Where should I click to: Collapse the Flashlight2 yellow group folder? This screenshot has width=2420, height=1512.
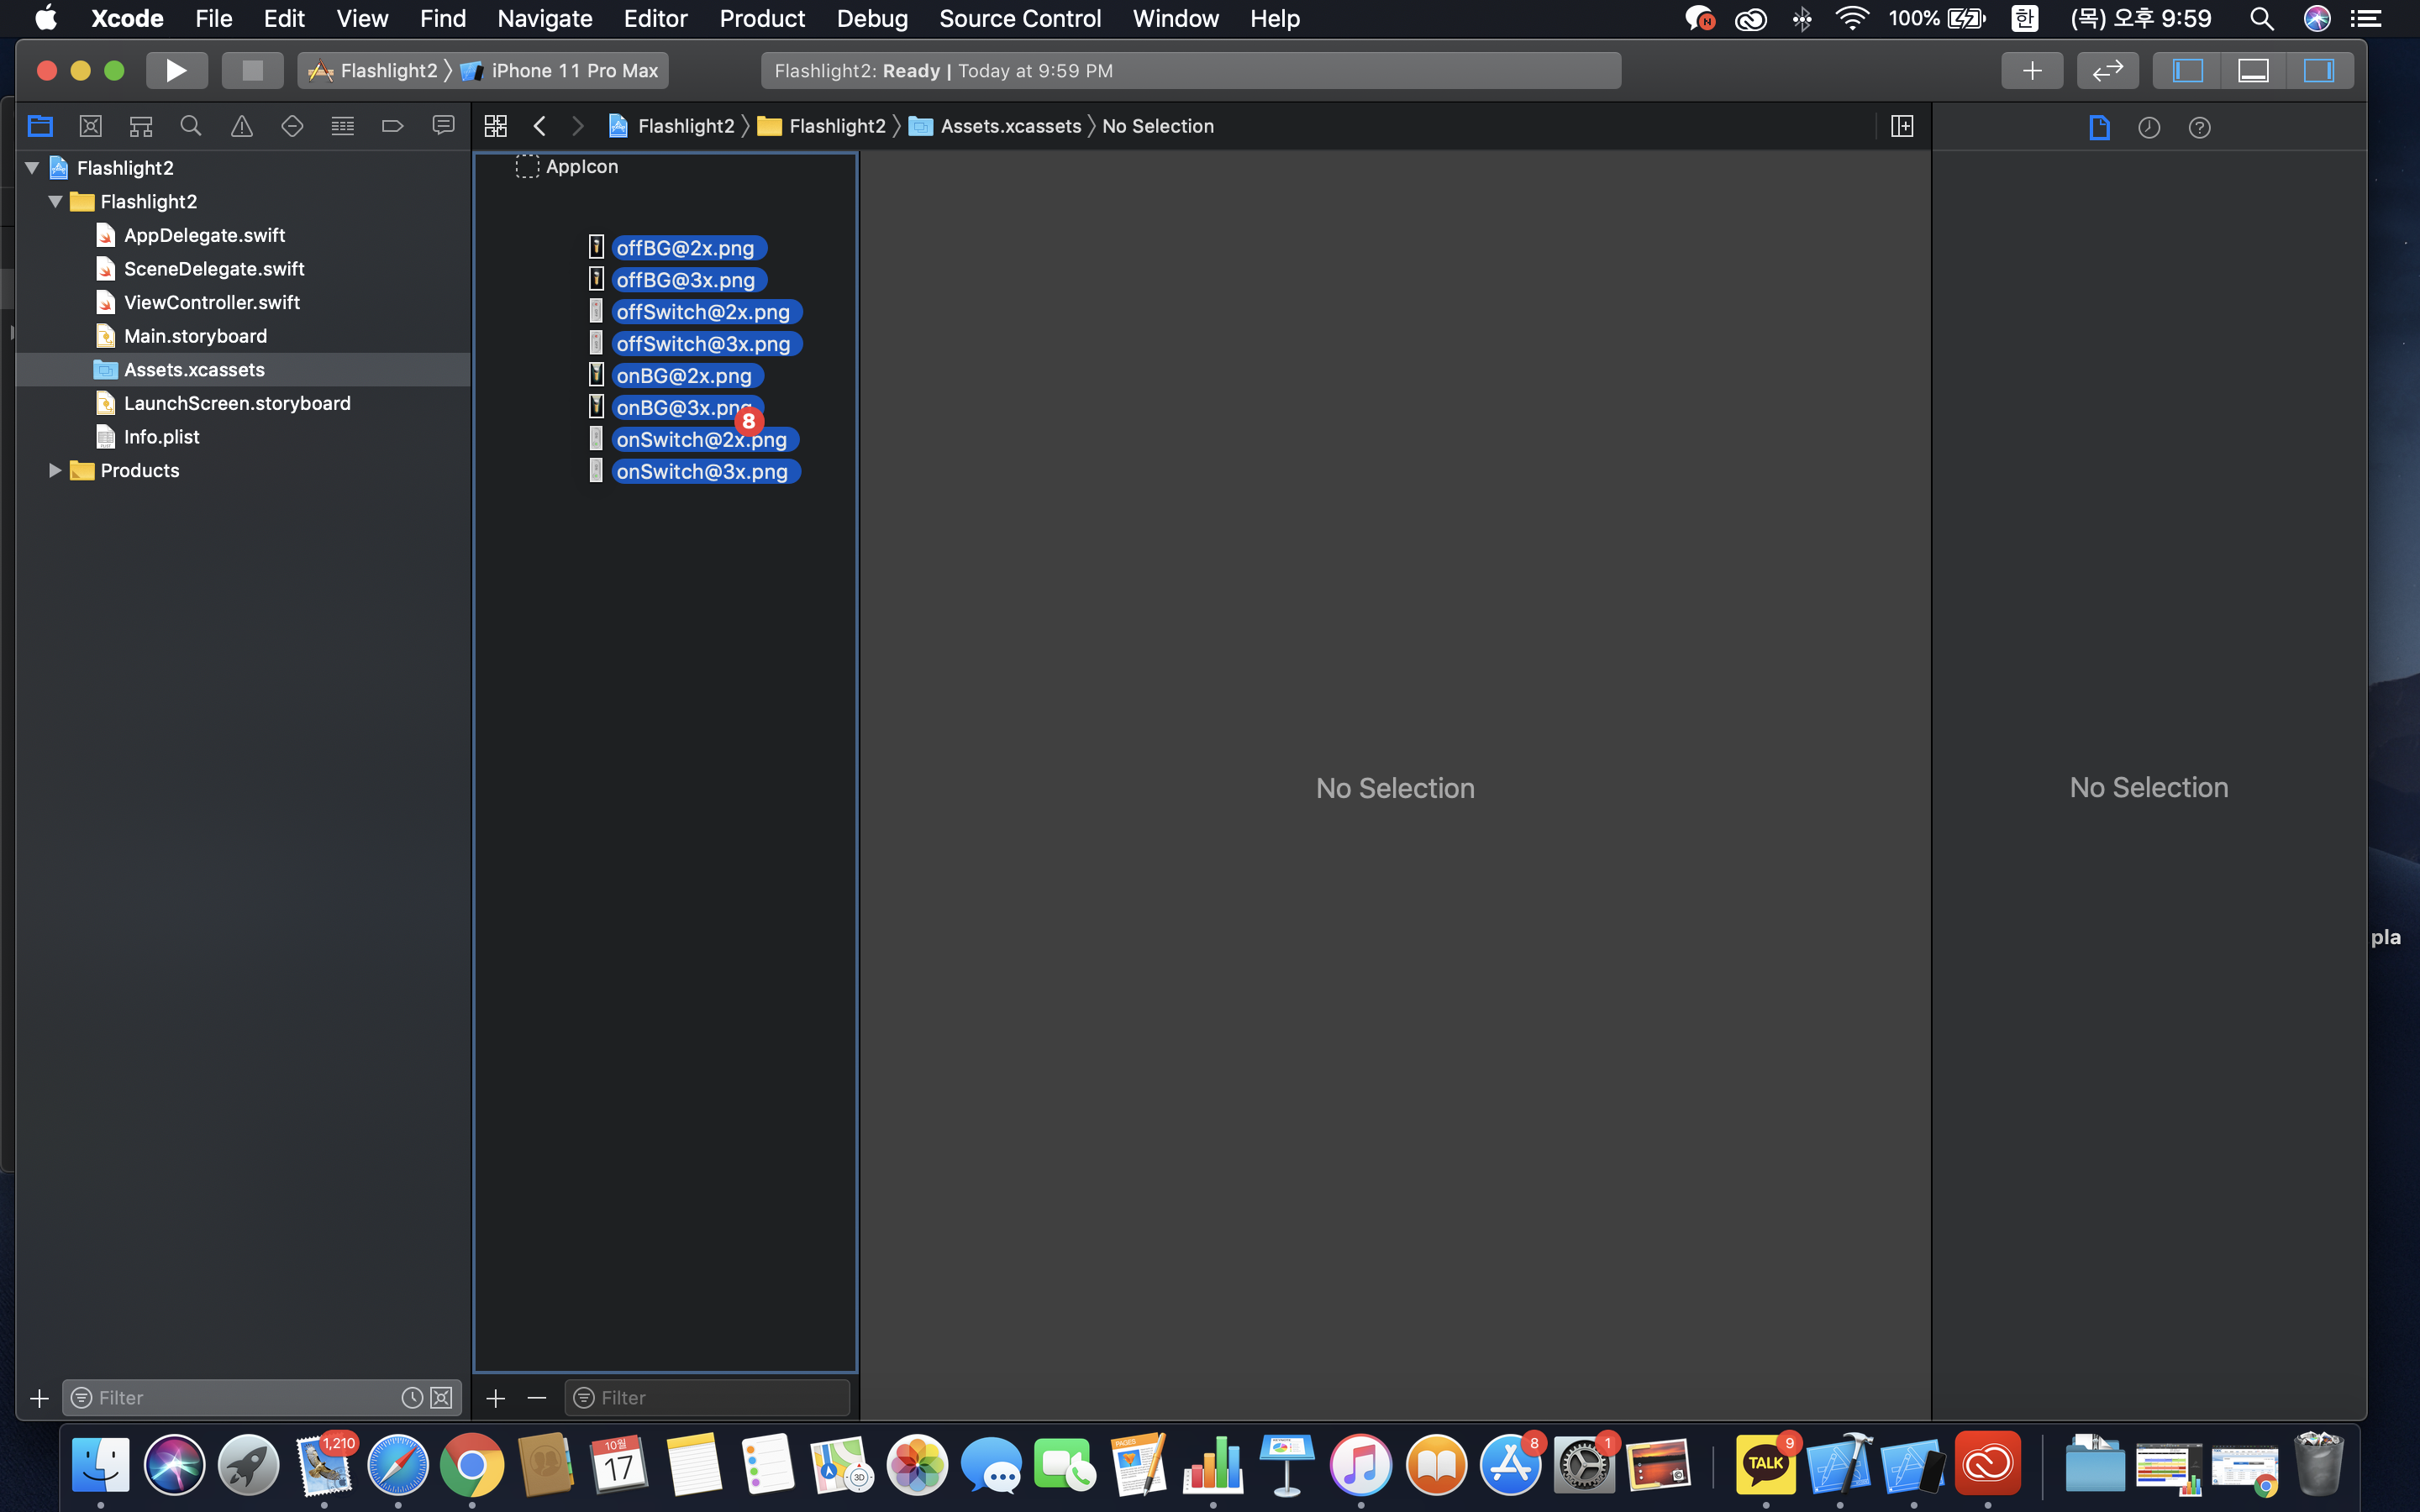point(55,201)
